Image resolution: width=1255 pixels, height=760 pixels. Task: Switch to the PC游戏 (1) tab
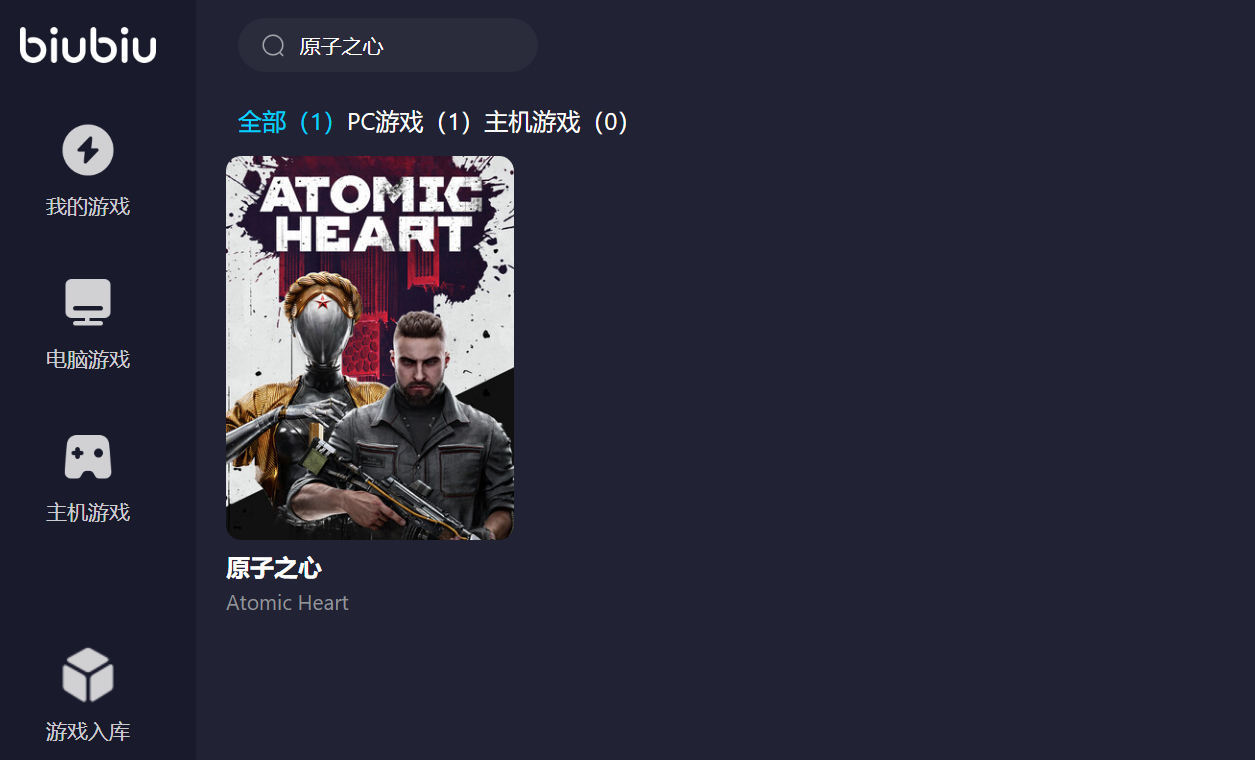[409, 122]
